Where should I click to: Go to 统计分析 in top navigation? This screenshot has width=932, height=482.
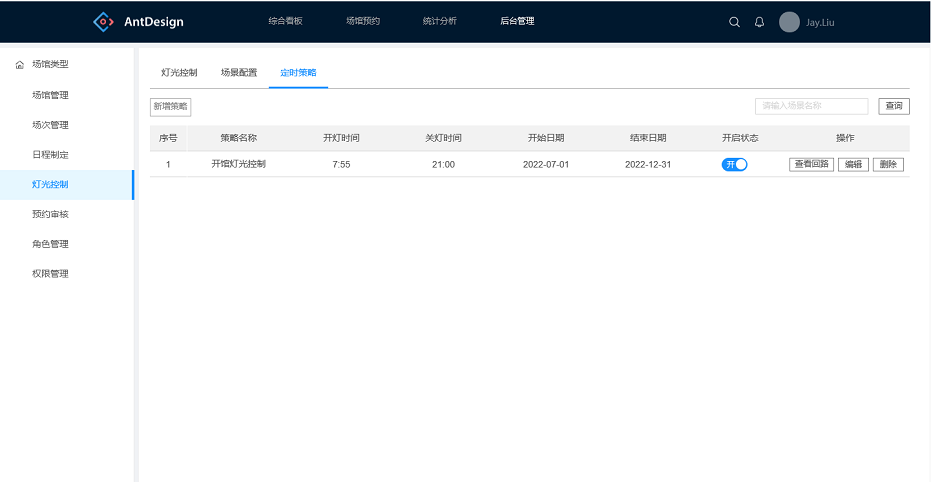(439, 21)
